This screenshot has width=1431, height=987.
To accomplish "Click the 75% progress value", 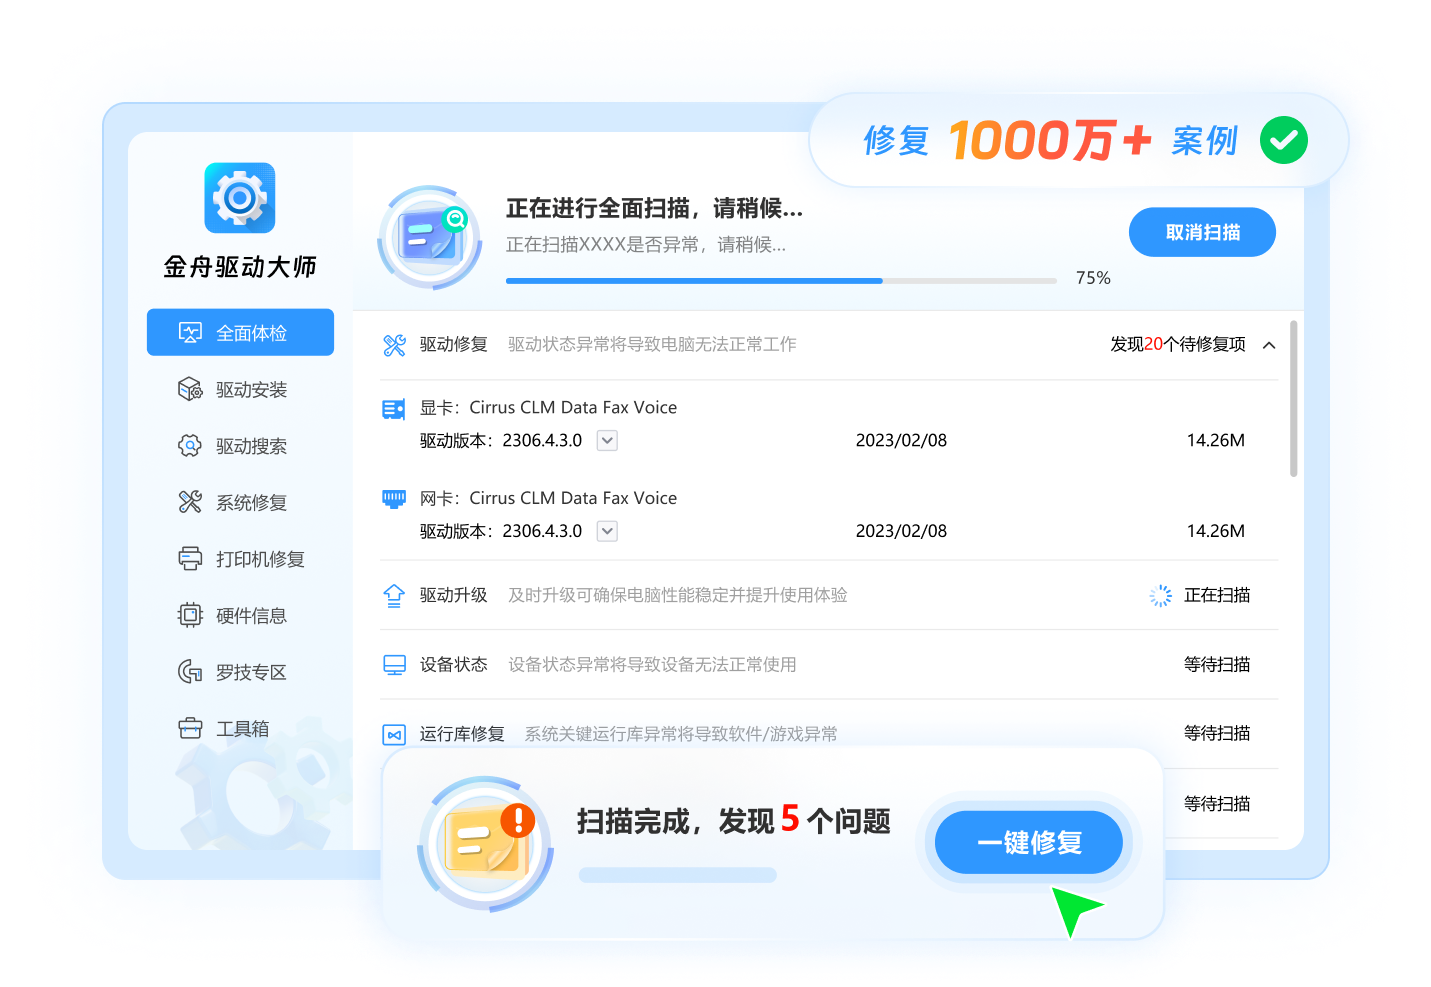I will coord(1093,278).
